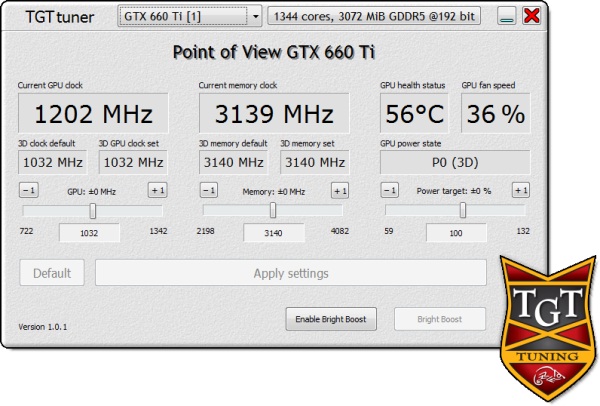
Task: Click the power target minimum value 59
Action: point(389,231)
